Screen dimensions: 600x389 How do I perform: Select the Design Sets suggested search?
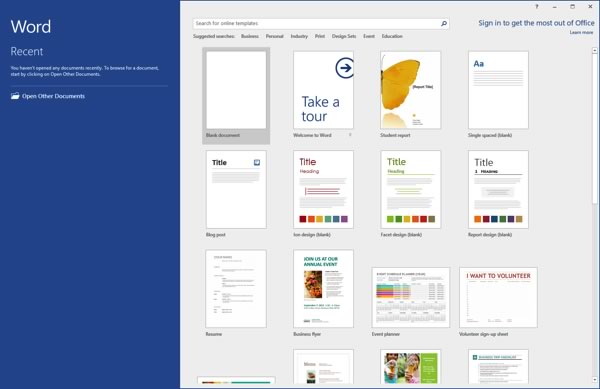[x=344, y=36]
